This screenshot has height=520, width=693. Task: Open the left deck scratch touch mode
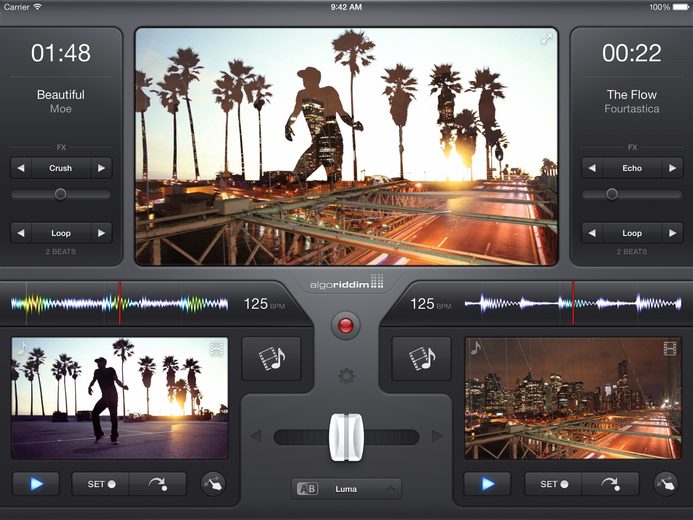[x=213, y=484]
